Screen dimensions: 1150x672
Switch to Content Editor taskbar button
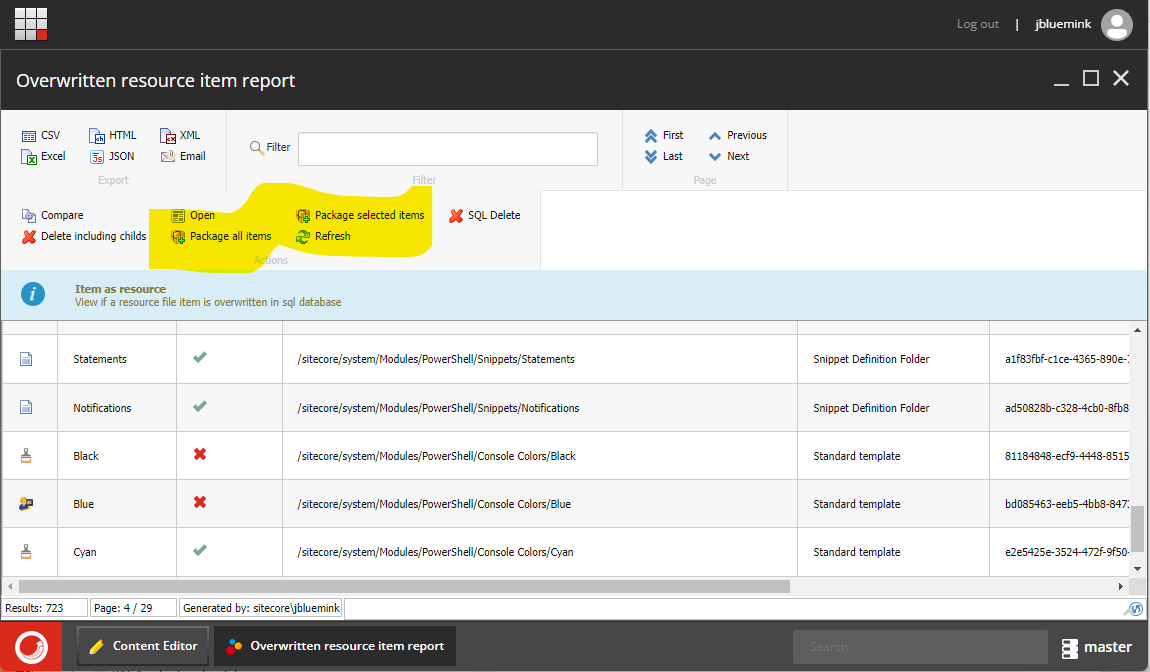click(x=143, y=646)
